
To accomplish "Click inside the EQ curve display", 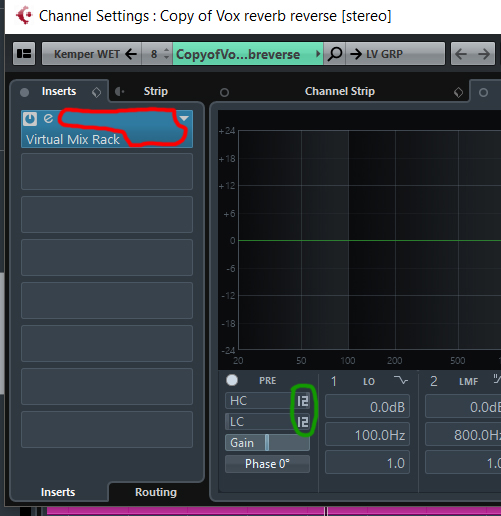I will tap(369, 240).
